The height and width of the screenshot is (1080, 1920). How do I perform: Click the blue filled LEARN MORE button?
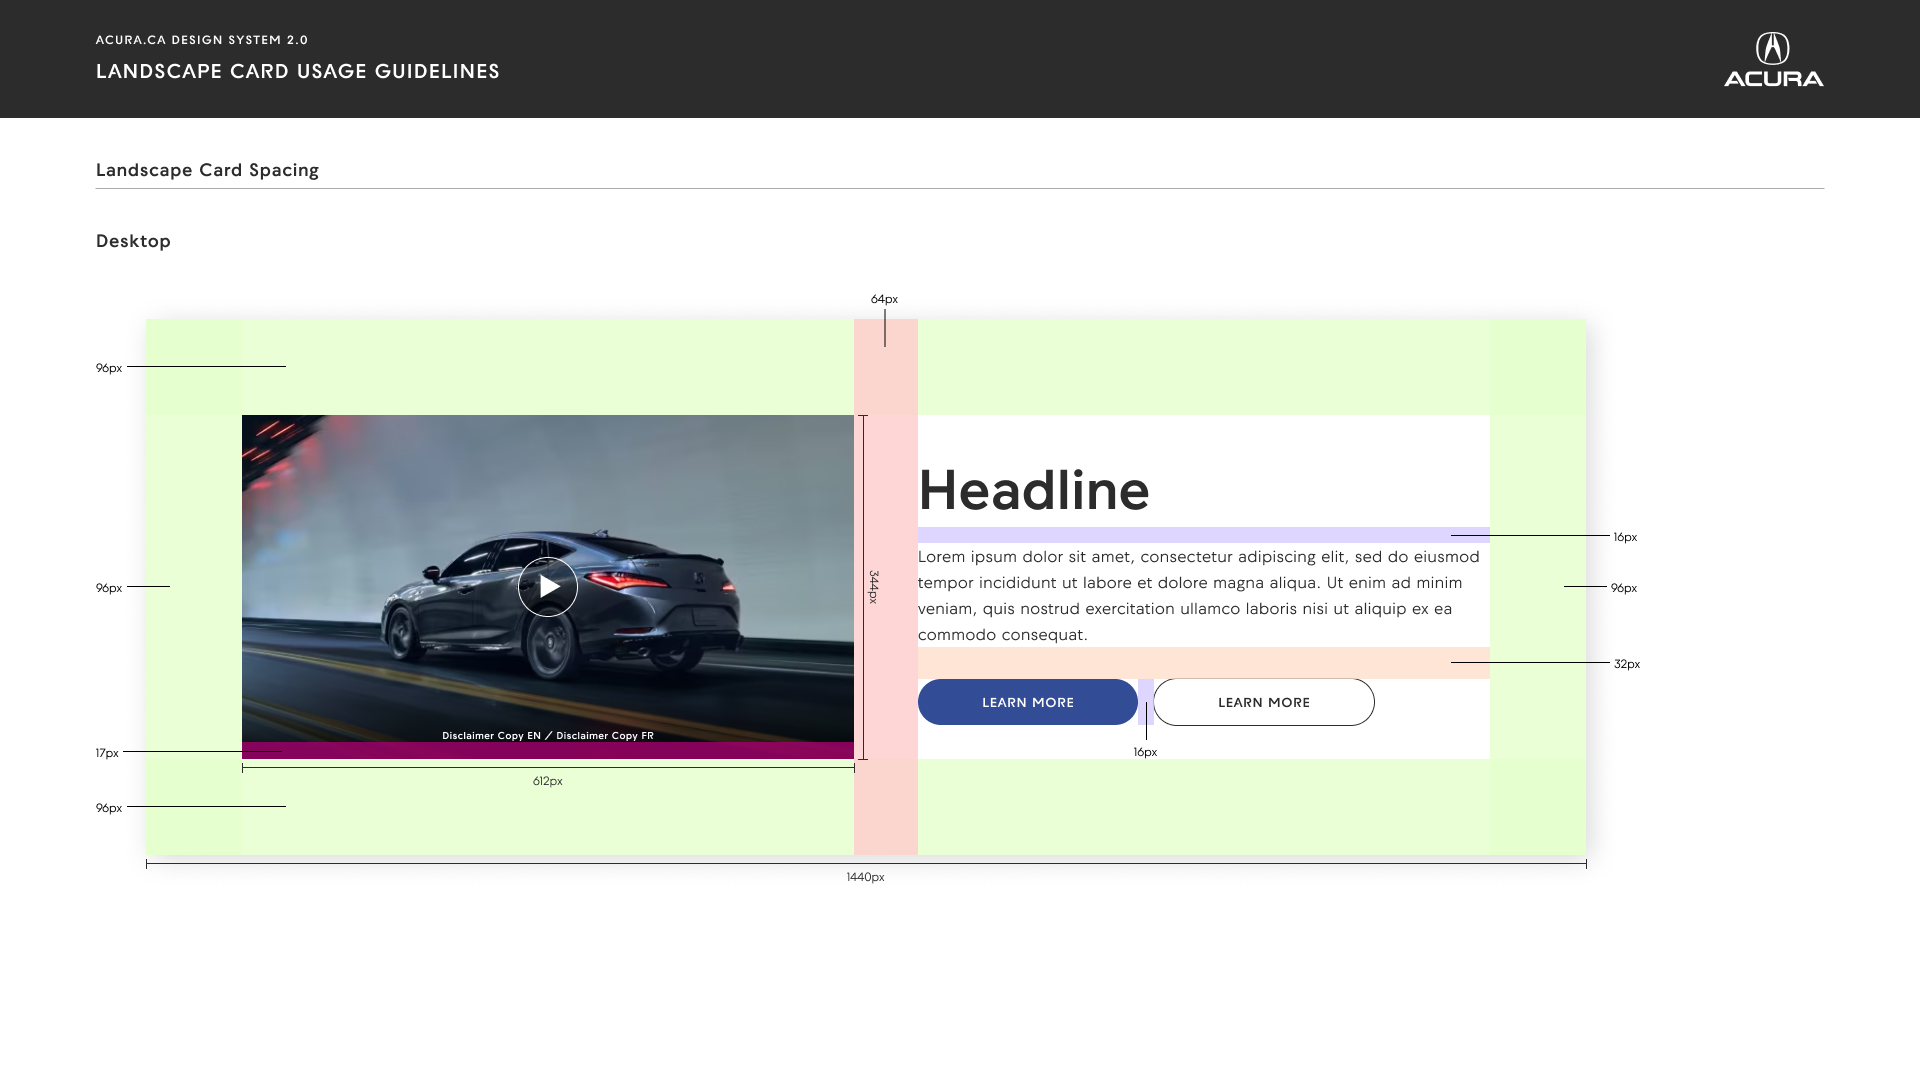click(x=1028, y=702)
